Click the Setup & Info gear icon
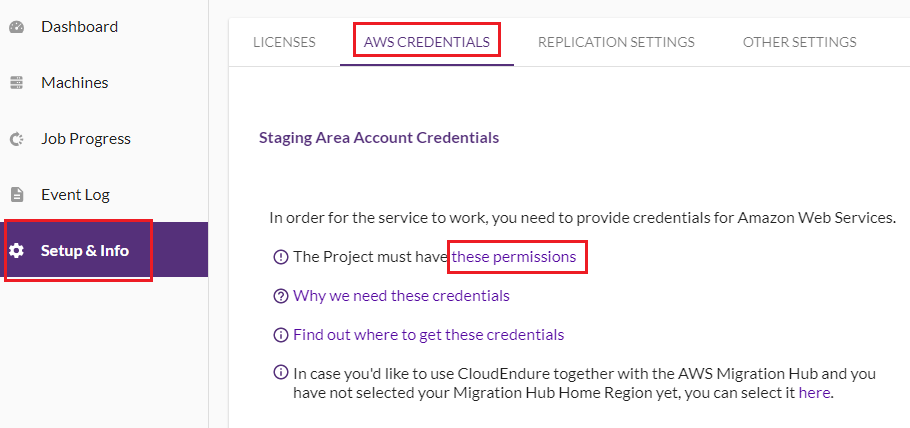Image resolution: width=910 pixels, height=428 pixels. 17,251
